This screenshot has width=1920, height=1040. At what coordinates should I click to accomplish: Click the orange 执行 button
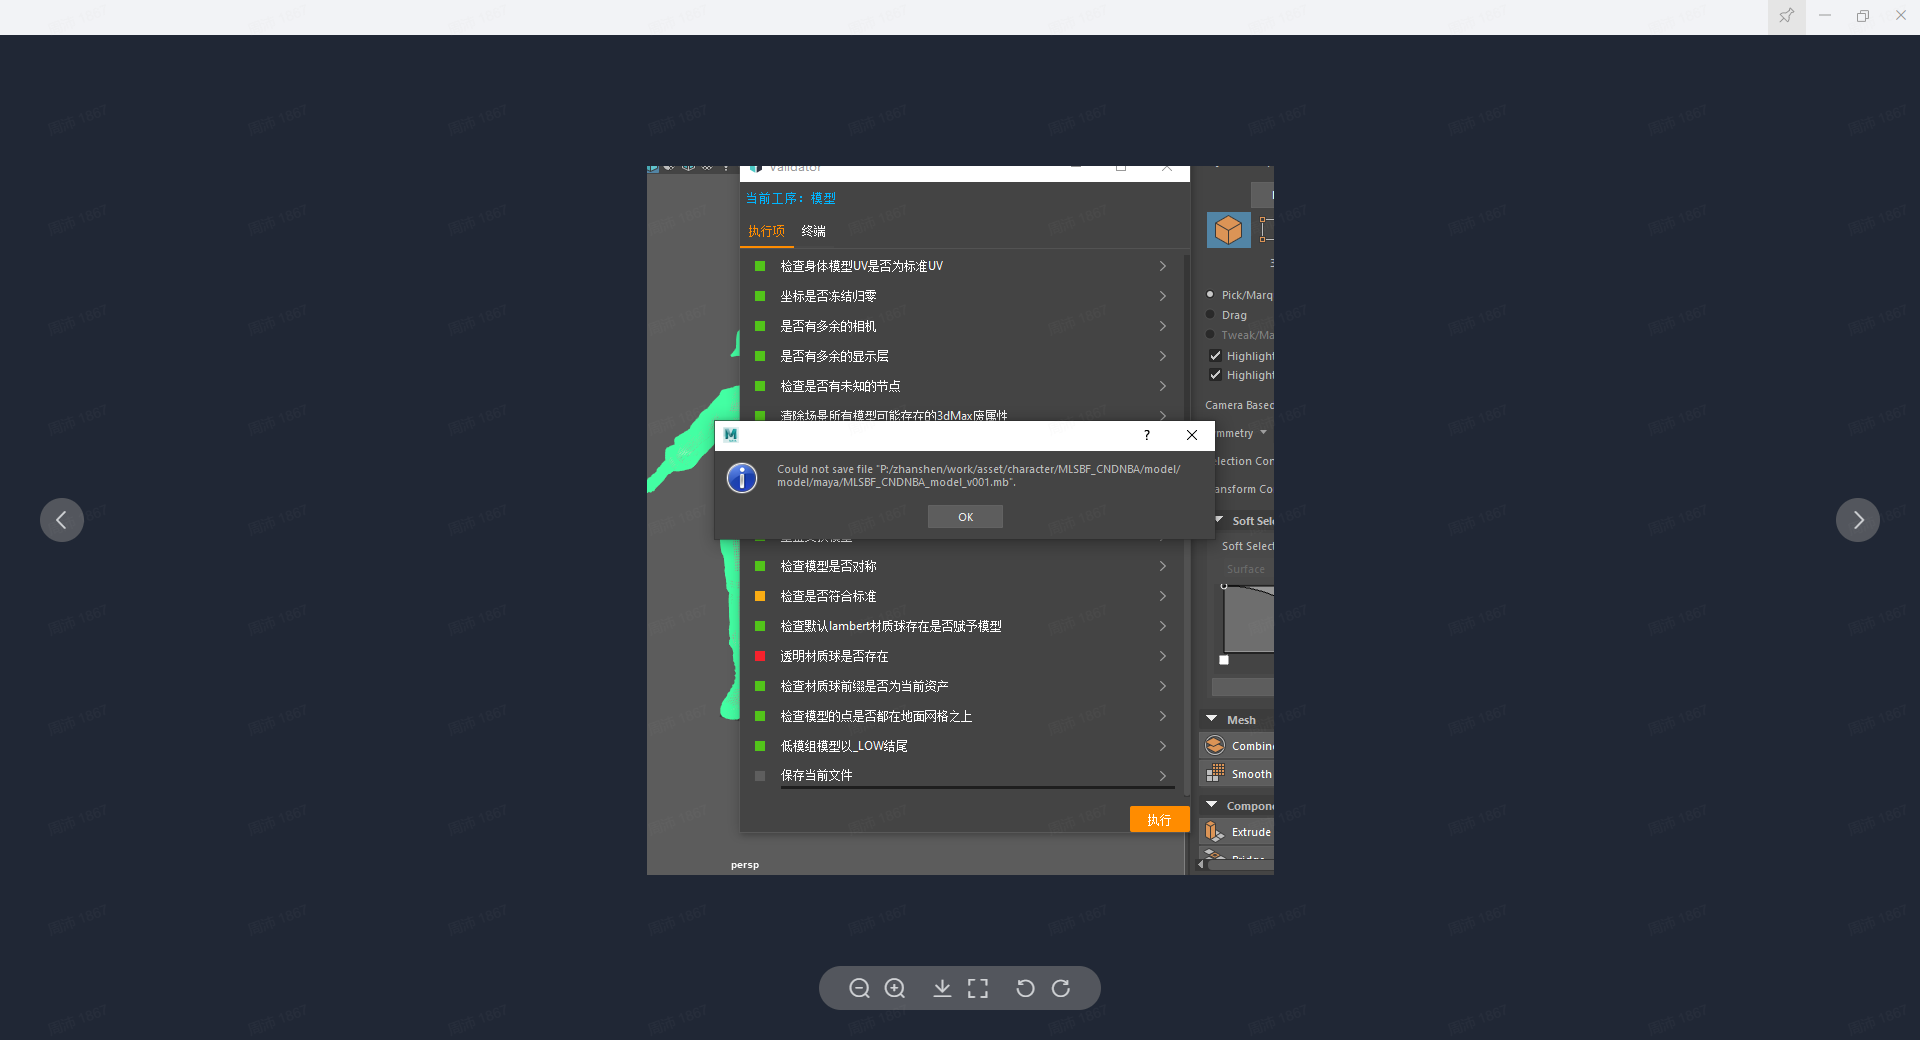pos(1159,820)
